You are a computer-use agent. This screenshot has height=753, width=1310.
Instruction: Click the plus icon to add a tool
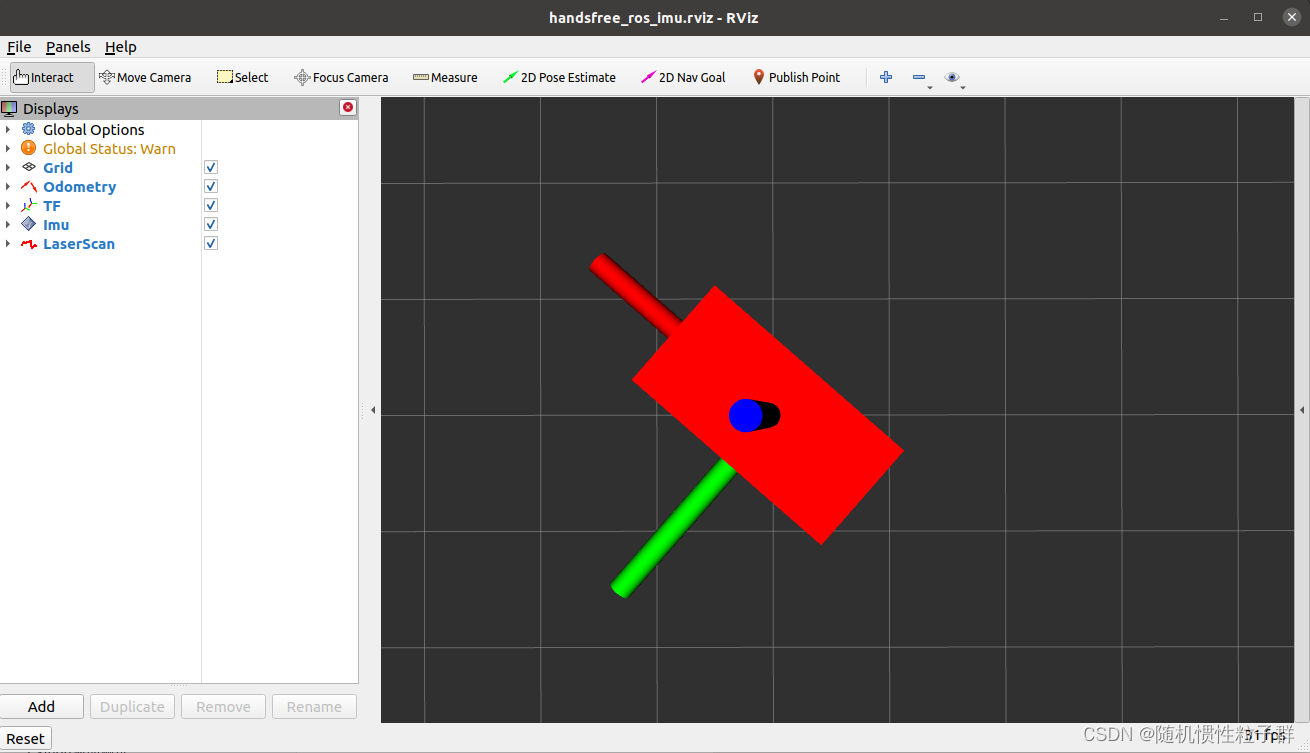coord(885,76)
